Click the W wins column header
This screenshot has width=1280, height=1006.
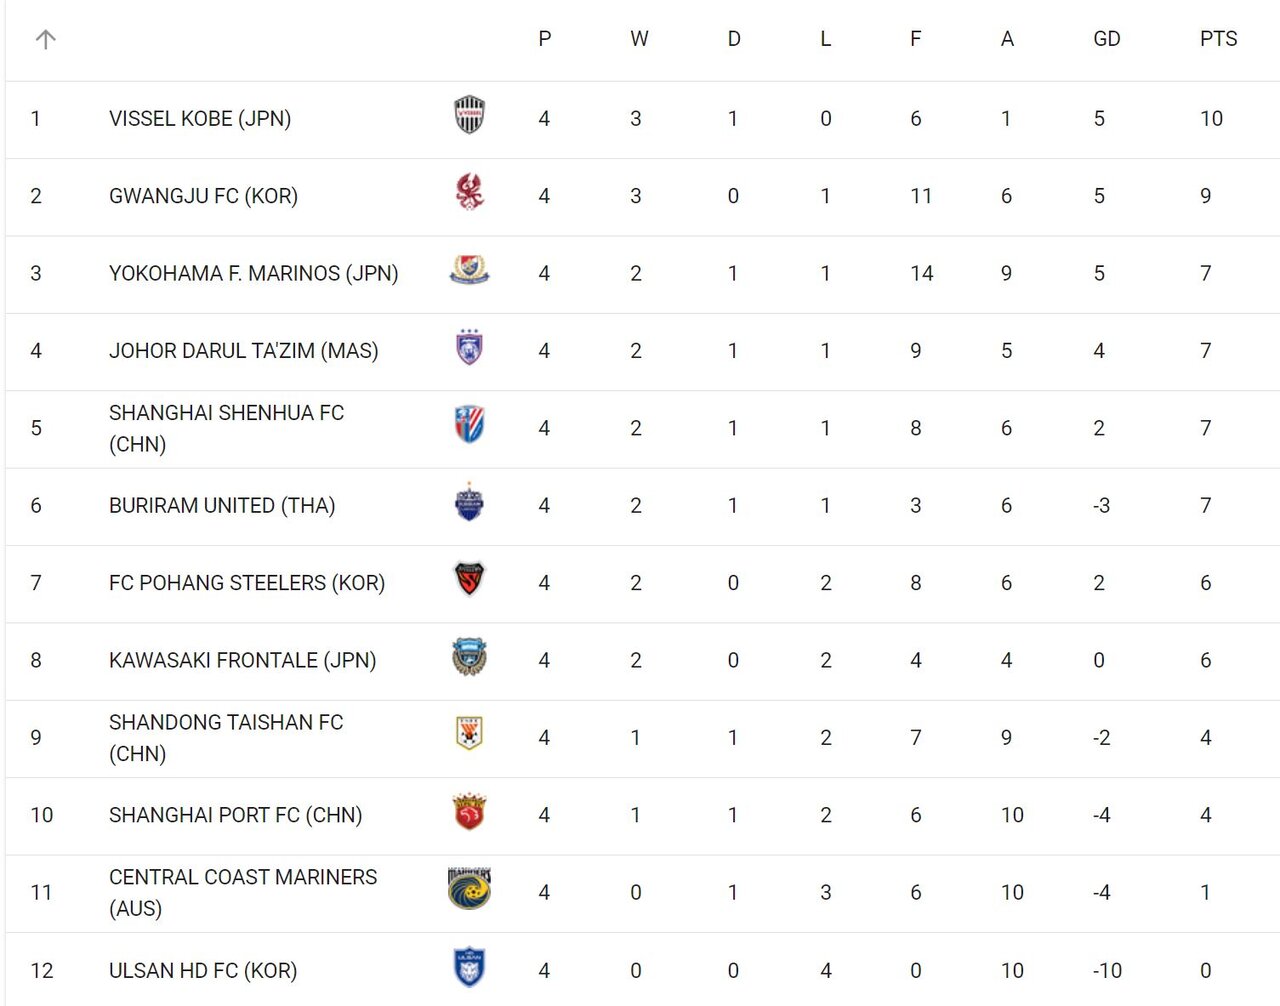[639, 39]
